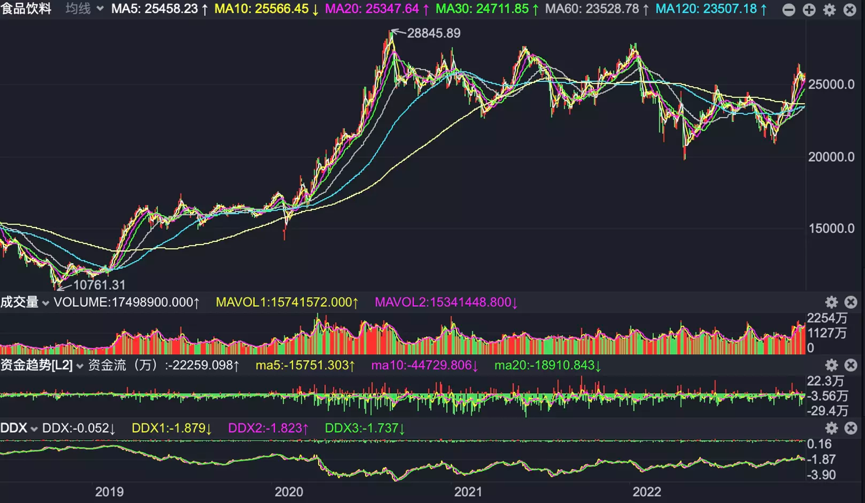Click the 食品饮料 sector title
Screen dimensions: 865x503
click(x=26, y=9)
